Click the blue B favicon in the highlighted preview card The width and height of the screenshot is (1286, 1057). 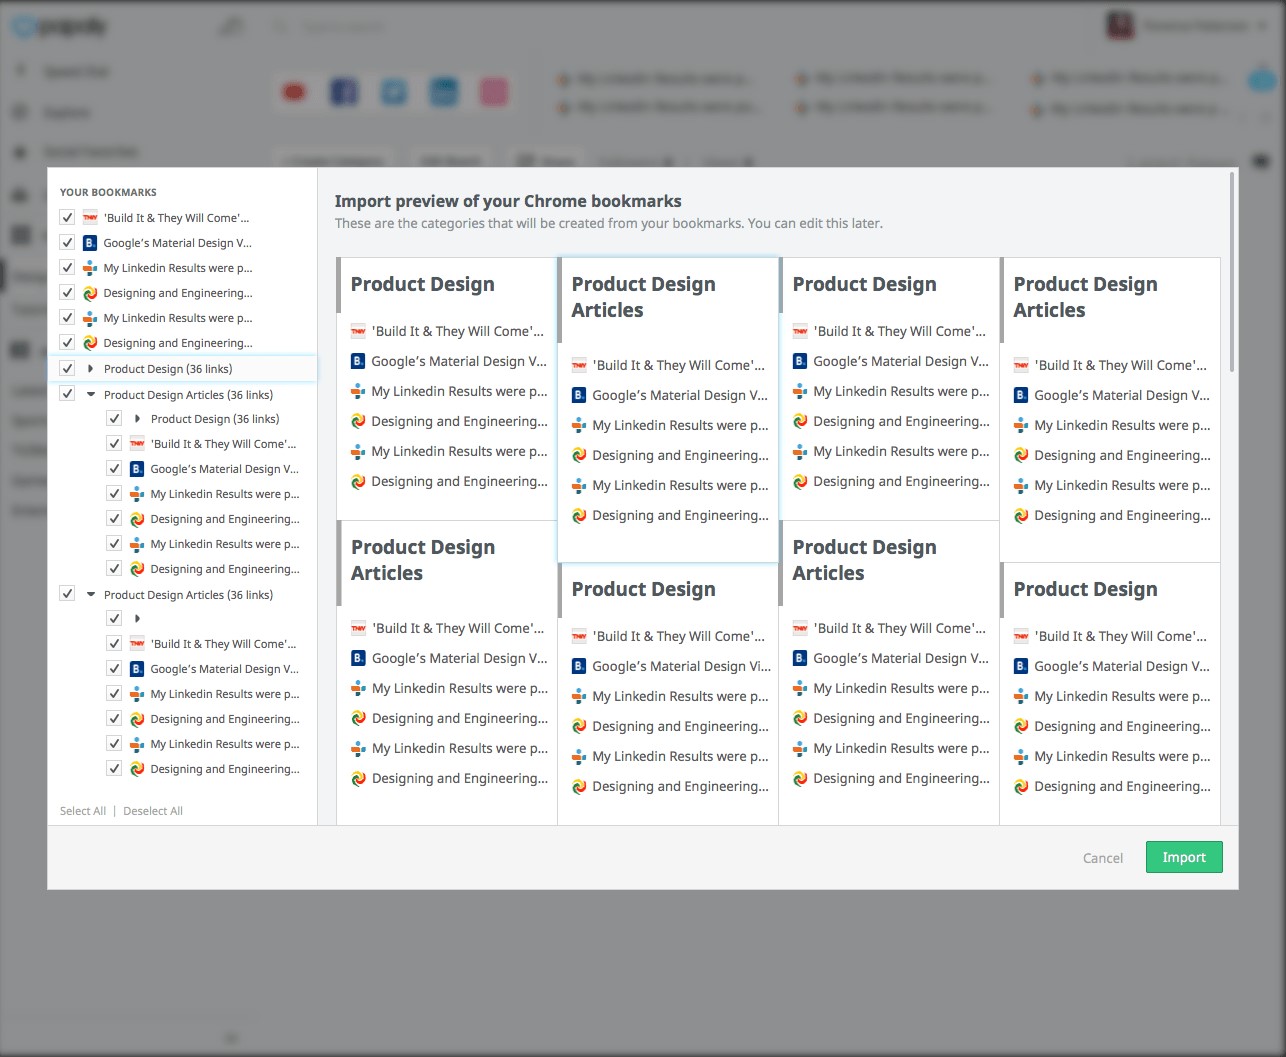(x=579, y=395)
